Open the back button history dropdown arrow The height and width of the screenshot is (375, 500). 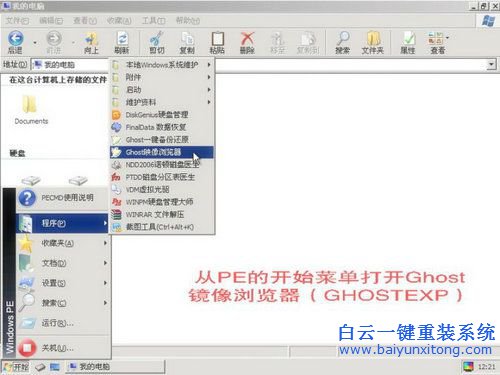(x=35, y=43)
